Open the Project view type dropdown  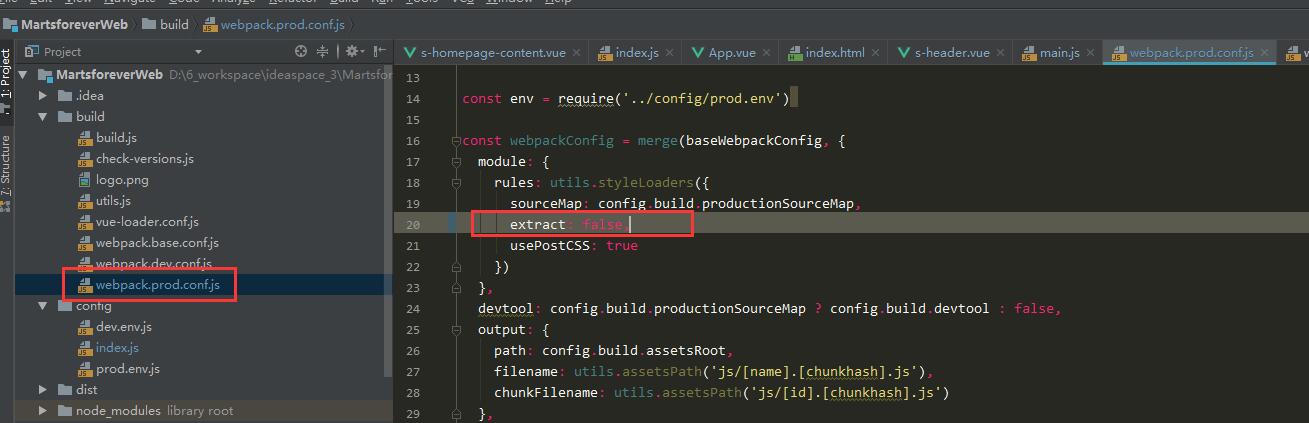point(198,51)
